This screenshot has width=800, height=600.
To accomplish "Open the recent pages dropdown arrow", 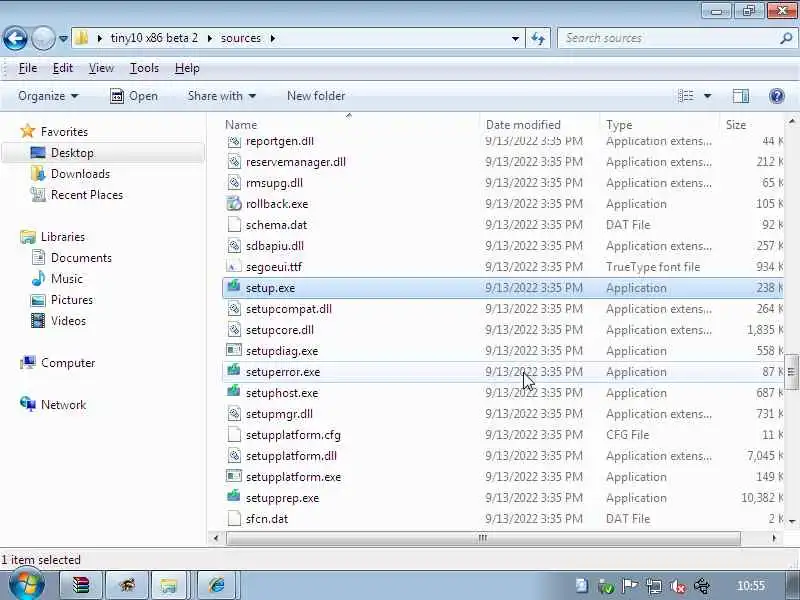I will tap(63, 38).
